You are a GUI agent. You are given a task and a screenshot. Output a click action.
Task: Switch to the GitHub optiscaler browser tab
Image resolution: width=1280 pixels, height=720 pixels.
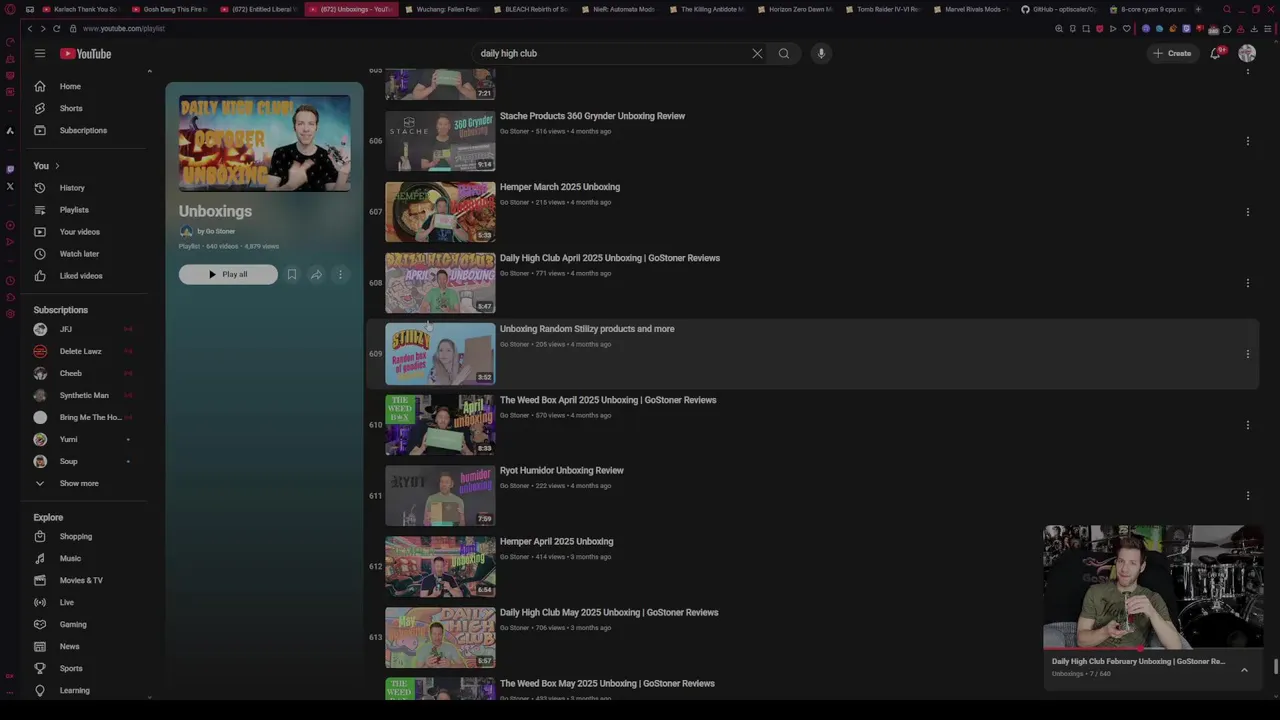click(x=1059, y=9)
